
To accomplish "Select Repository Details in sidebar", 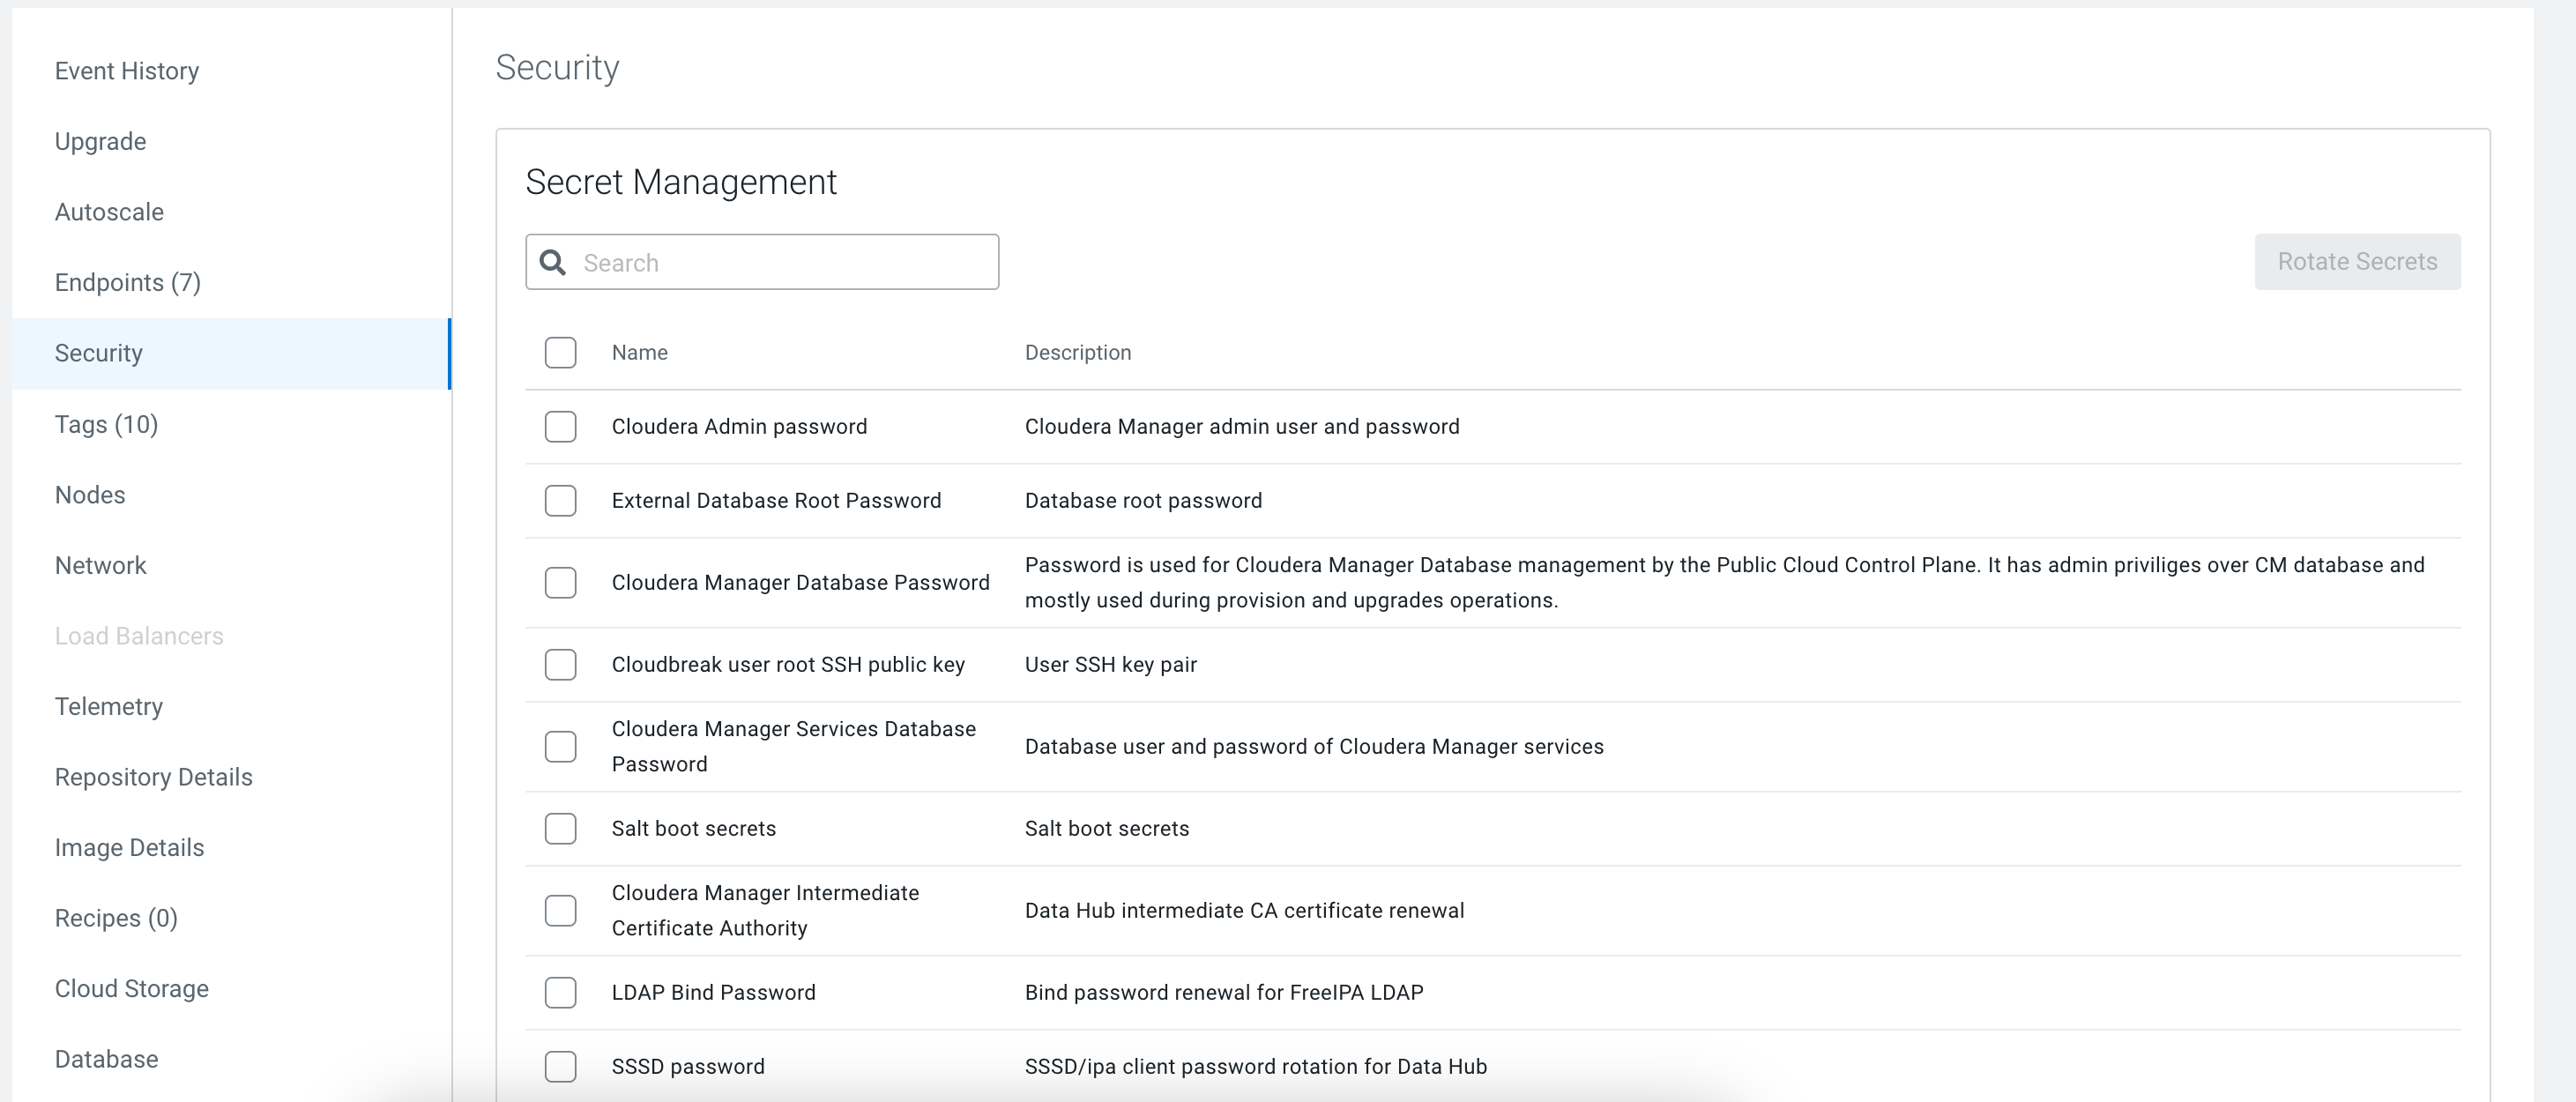I will (x=153, y=777).
